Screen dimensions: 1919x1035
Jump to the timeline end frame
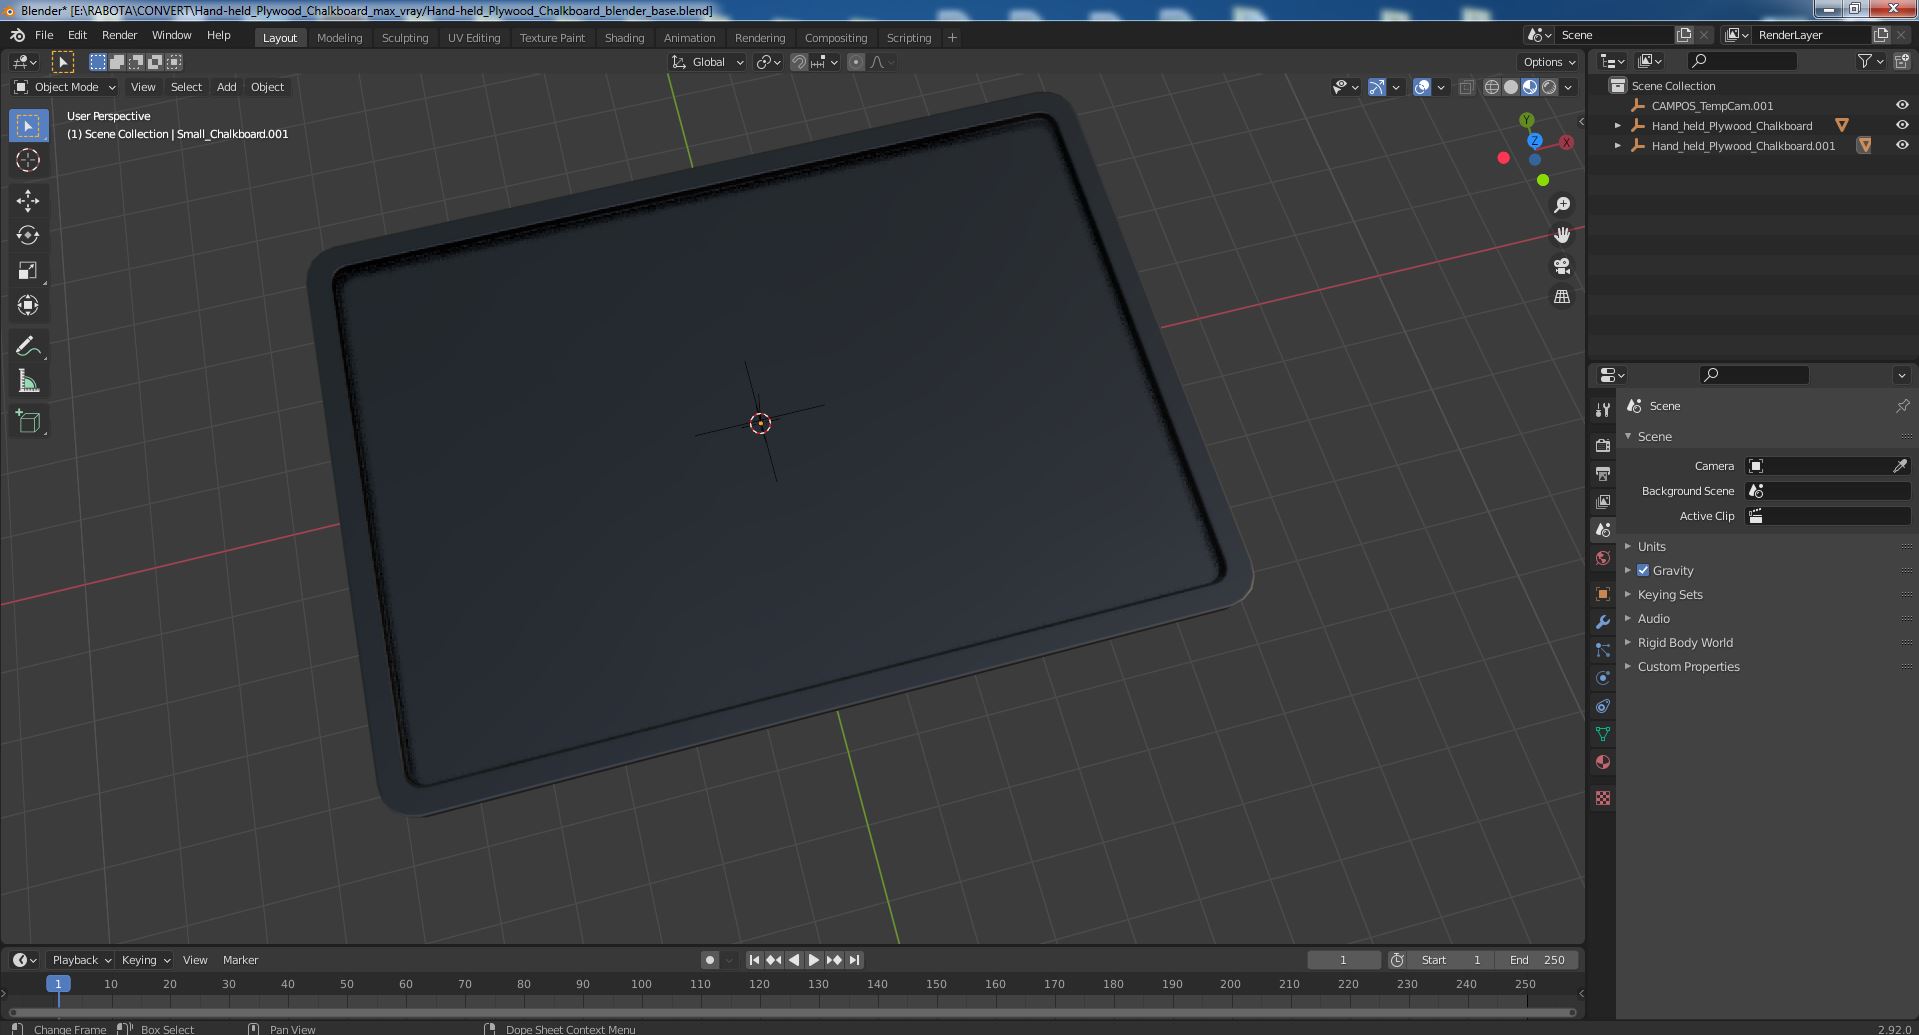(854, 960)
